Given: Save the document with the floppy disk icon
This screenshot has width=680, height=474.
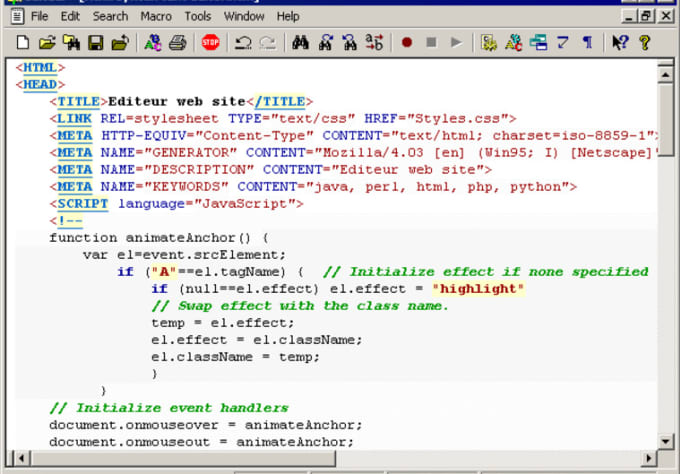Looking at the screenshot, I should (x=95, y=42).
